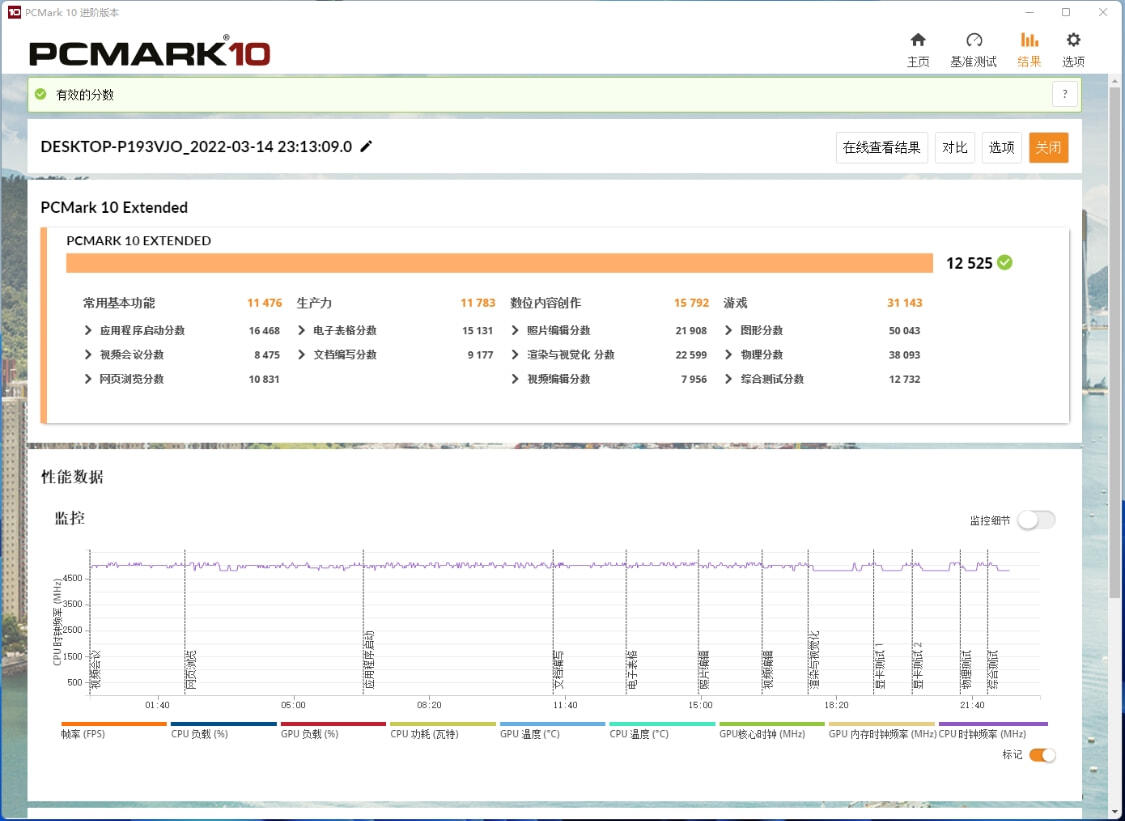The height and width of the screenshot is (821, 1125).
Task: Expand 照片编辑分数 row
Action: (x=515, y=330)
